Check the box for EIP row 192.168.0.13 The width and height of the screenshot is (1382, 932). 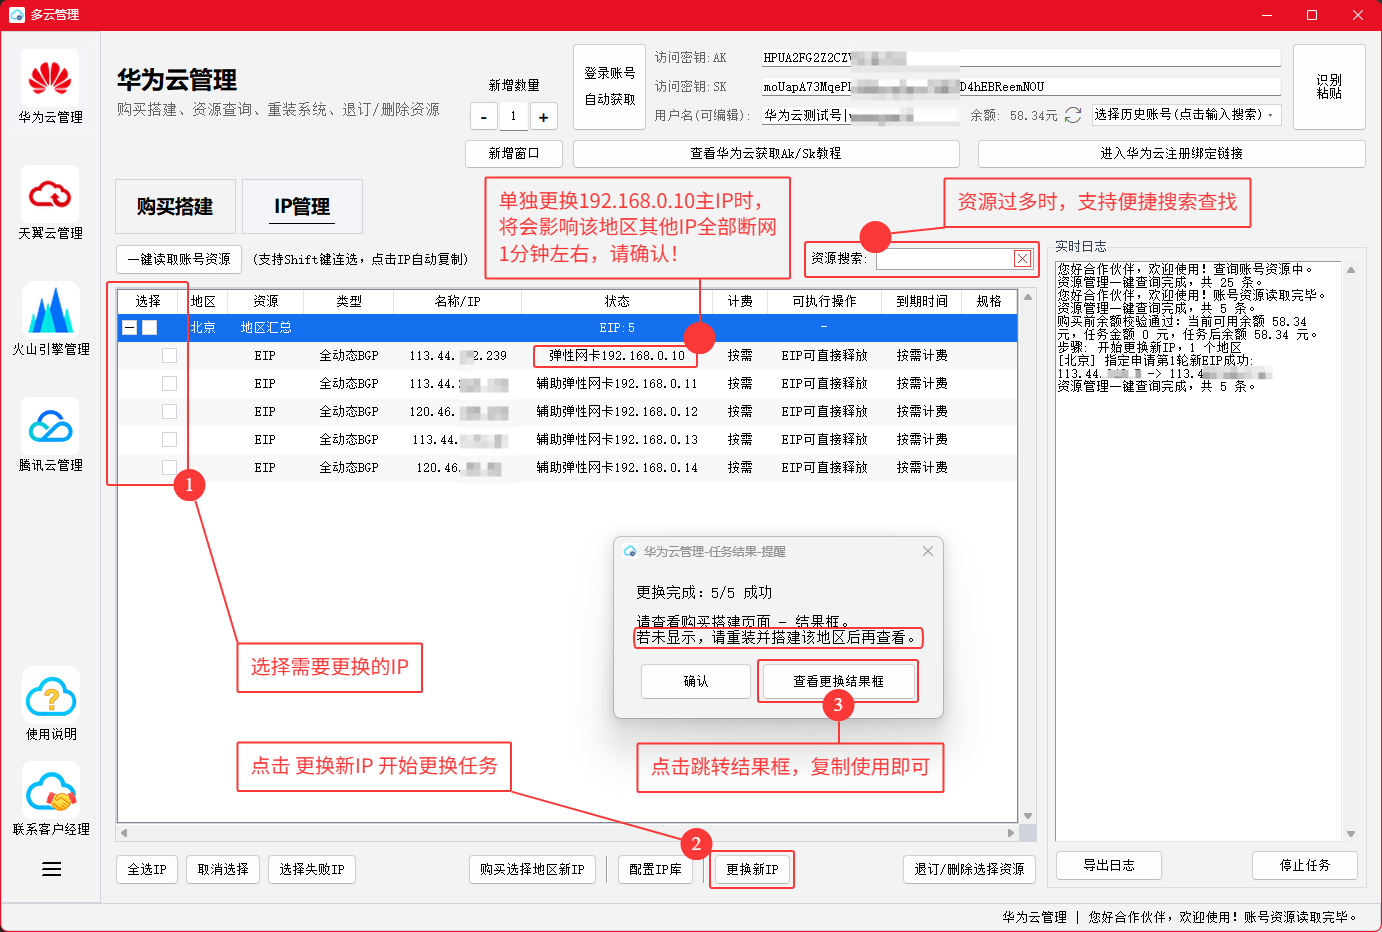pos(169,439)
